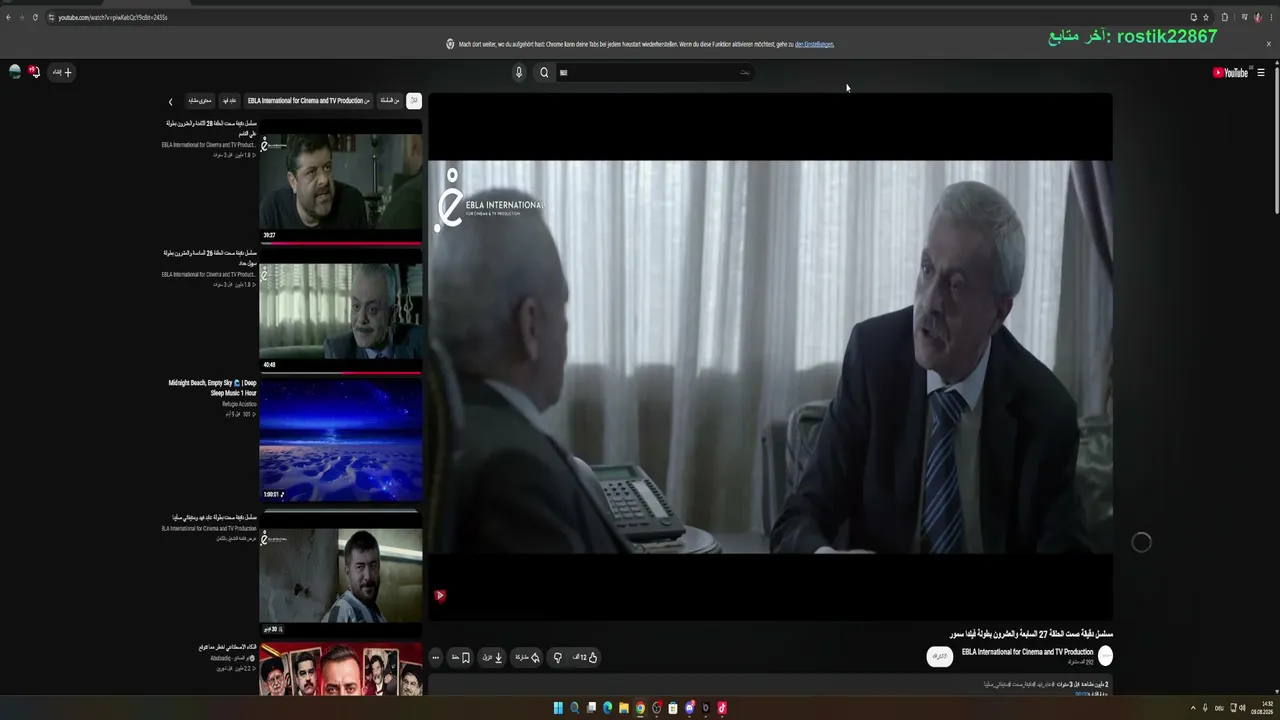The height and width of the screenshot is (720, 1280).
Task: Subscribe to EBLA International channel
Action: (x=939, y=656)
